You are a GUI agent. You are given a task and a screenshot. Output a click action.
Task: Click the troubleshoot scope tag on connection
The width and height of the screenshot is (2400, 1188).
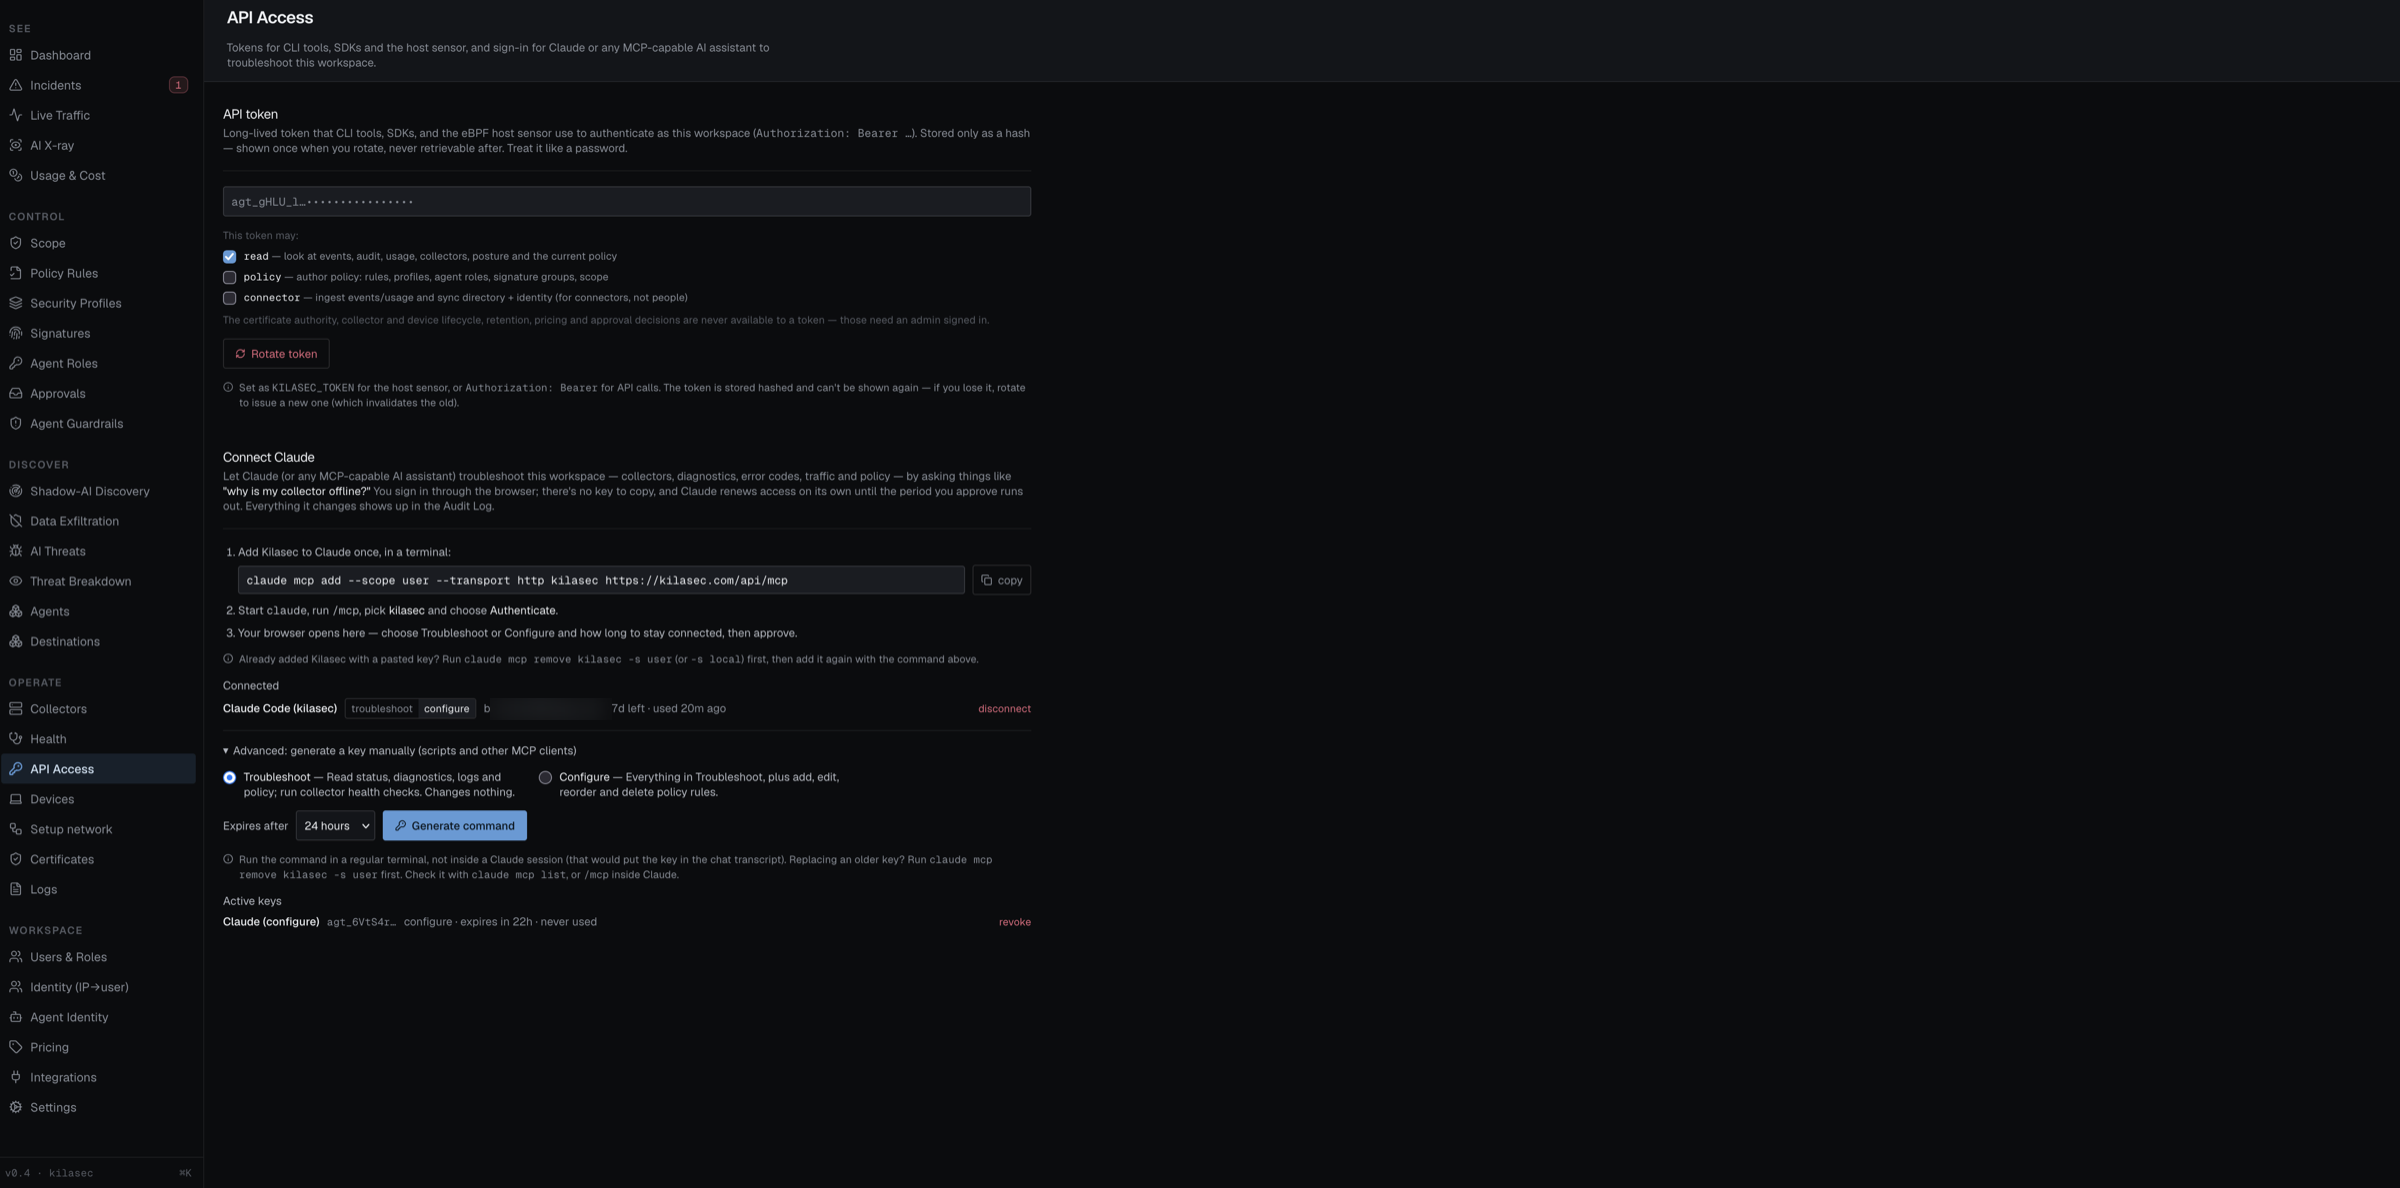pos(382,709)
